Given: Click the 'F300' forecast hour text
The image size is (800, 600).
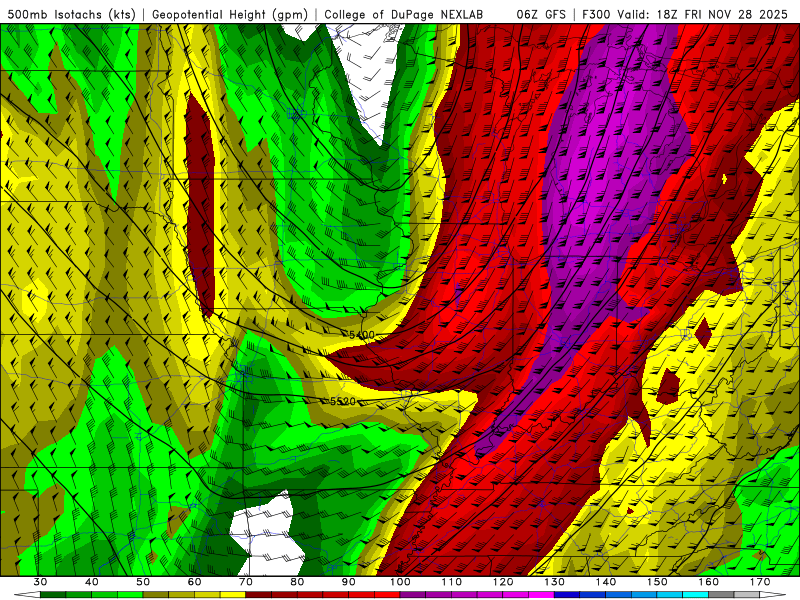Looking at the screenshot, I should click(x=596, y=14).
